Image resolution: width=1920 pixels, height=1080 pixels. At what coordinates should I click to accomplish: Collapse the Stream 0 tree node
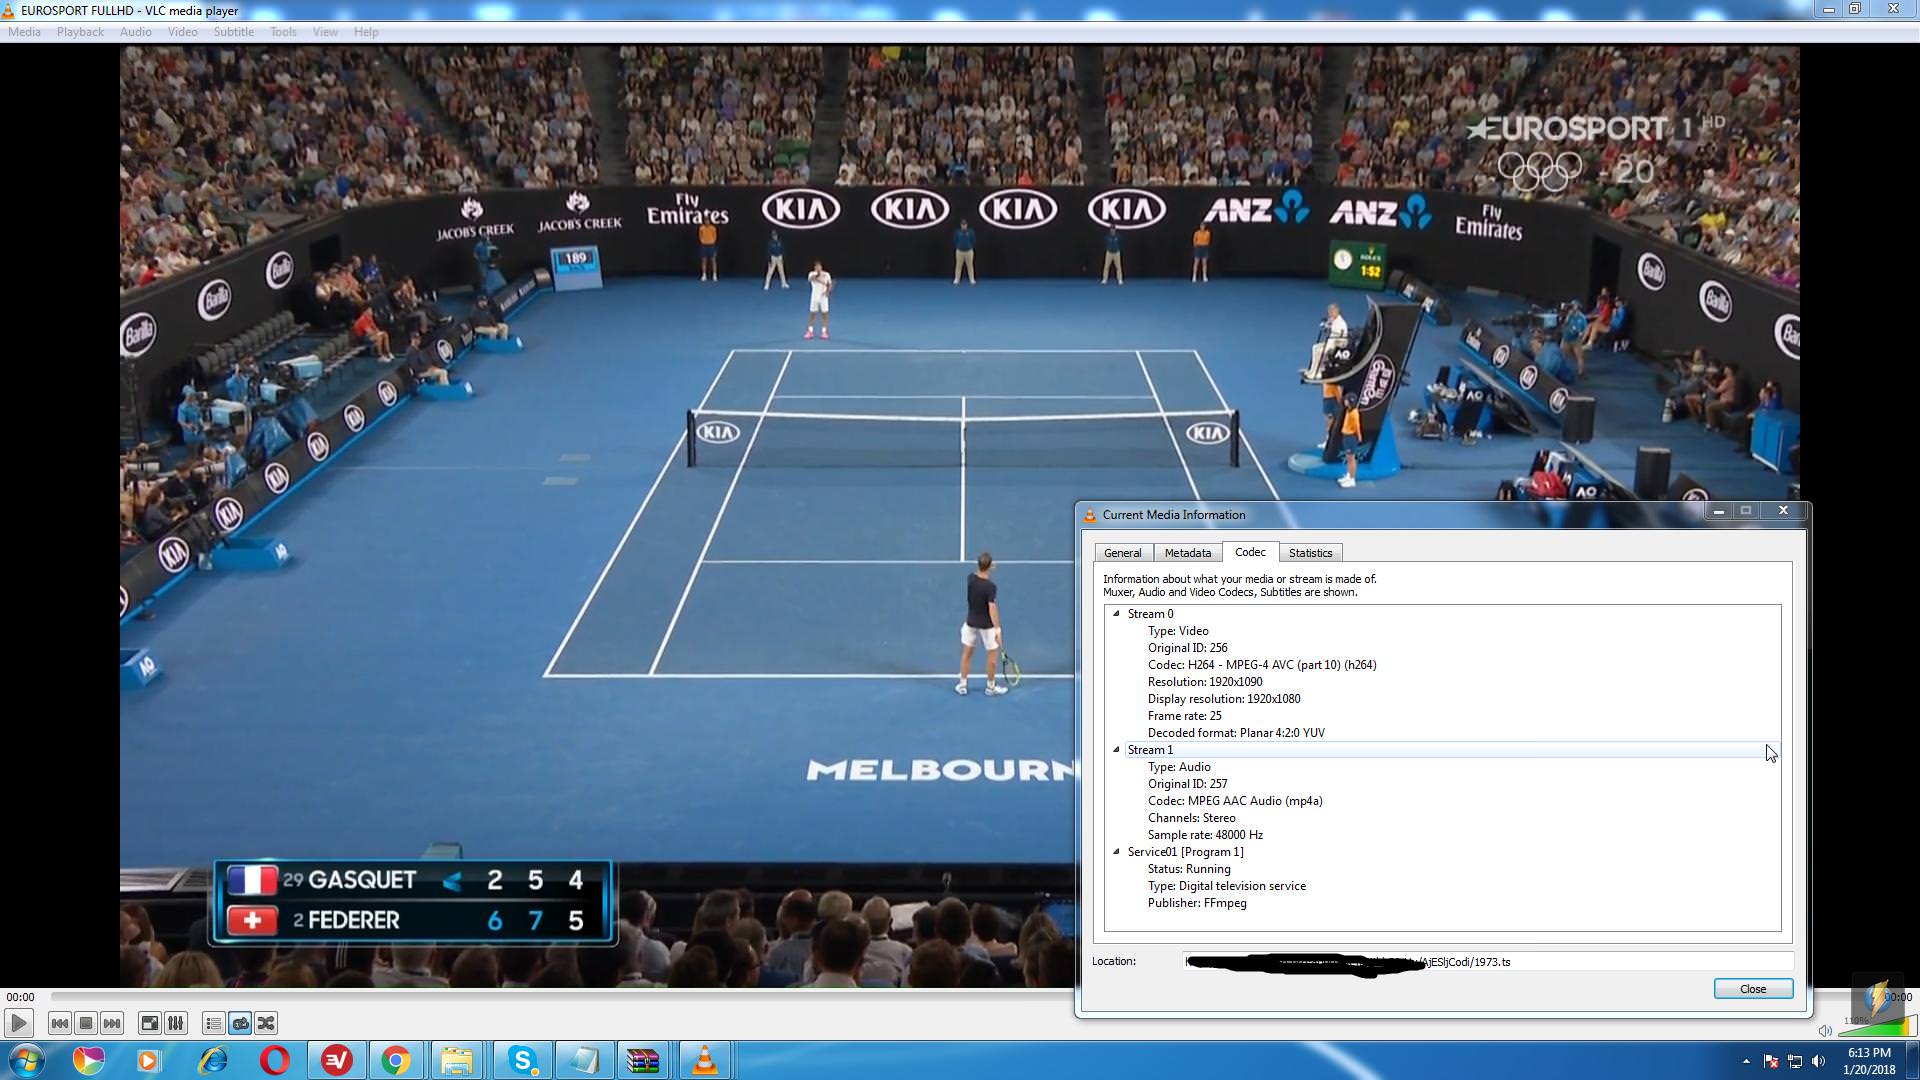1116,614
